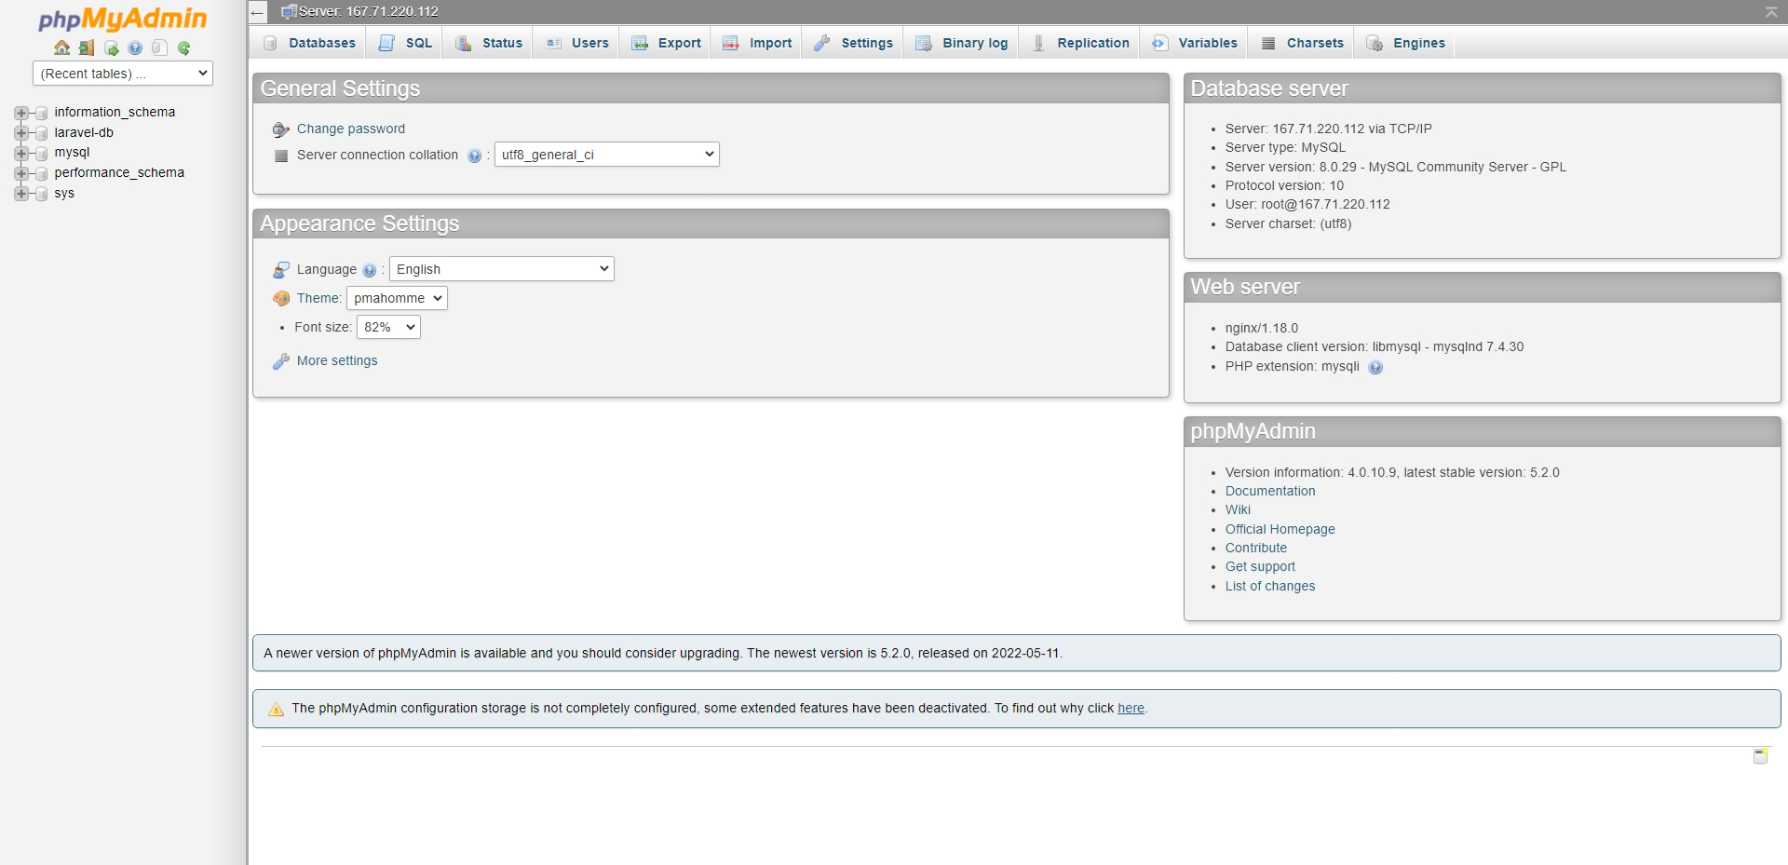This screenshot has width=1788, height=865.
Task: Expand the laravel-db tree node
Action: point(21,133)
